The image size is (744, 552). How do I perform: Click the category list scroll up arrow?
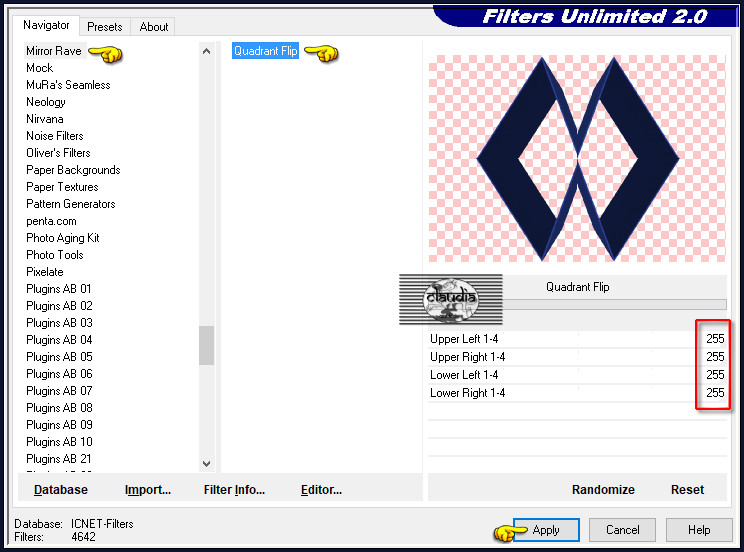[206, 51]
